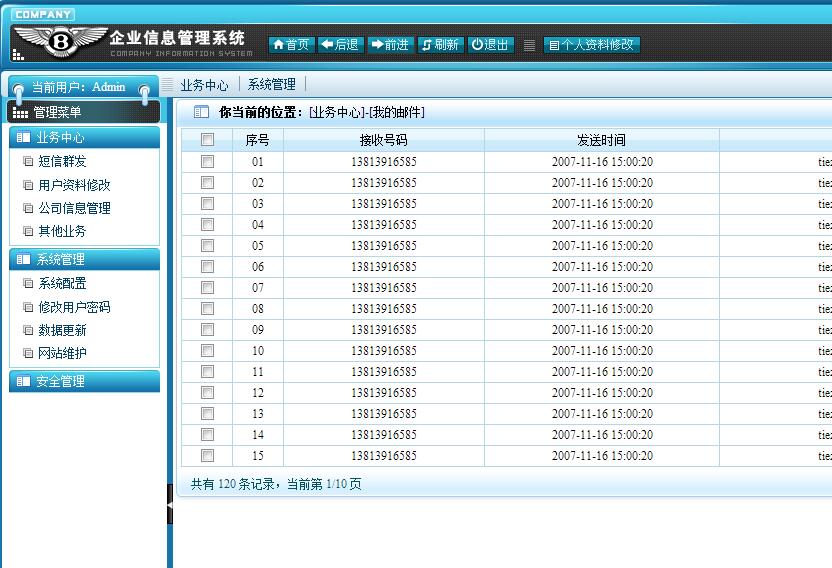Open 短信群发 in the sidebar

click(x=62, y=161)
